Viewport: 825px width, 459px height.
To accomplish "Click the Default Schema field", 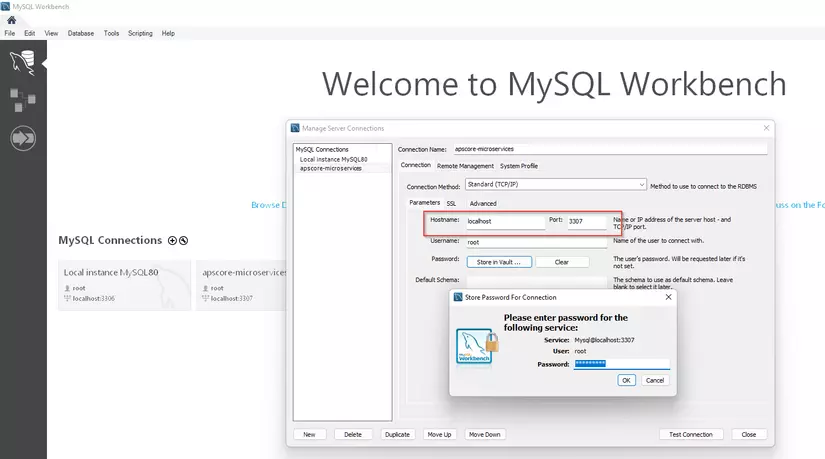I will coord(536,281).
